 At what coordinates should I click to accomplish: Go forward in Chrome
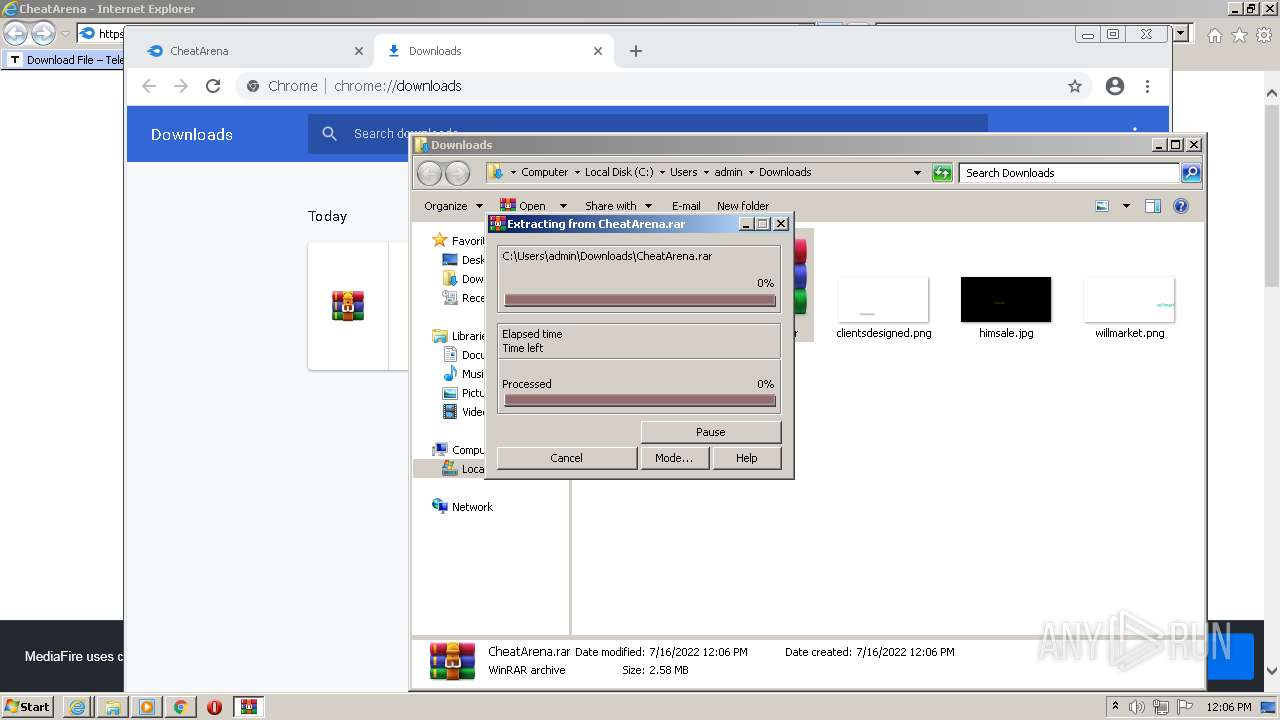click(181, 86)
